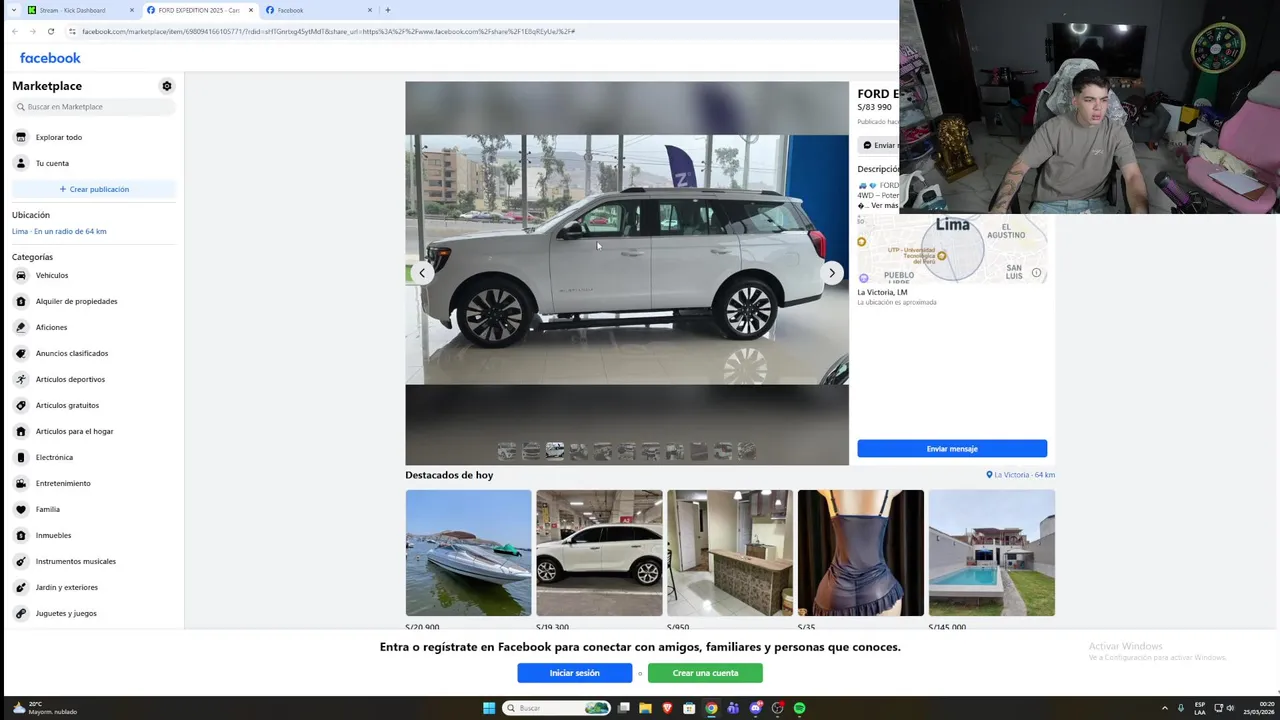This screenshot has width=1280, height=720.
Task: Click weather widget 20°C on taskbar
Action: [45, 708]
